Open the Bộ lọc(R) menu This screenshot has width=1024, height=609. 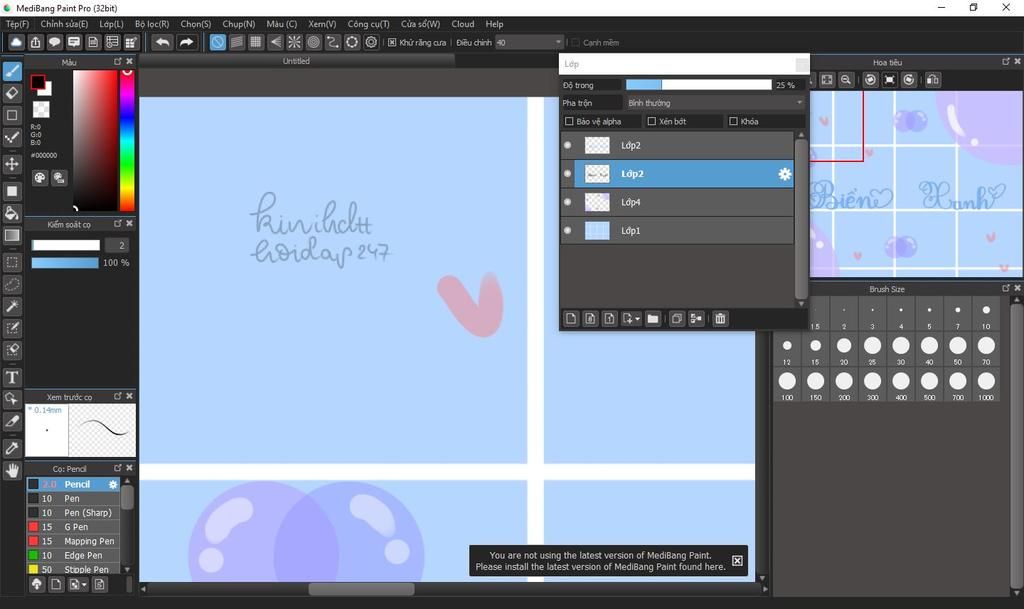pos(152,24)
